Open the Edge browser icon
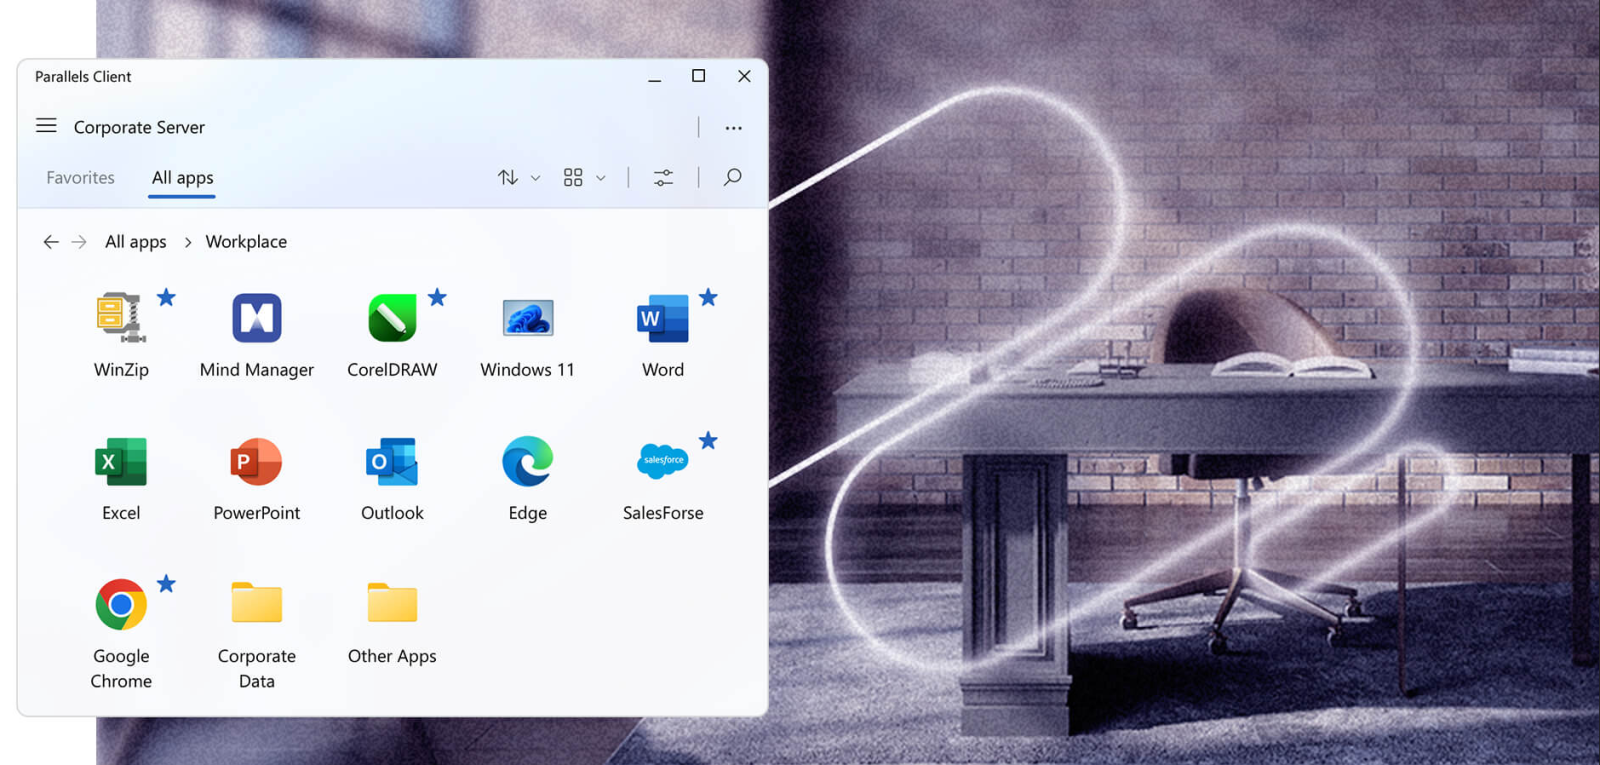 [x=528, y=462]
